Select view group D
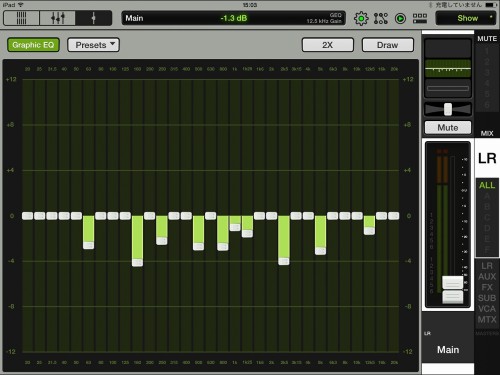 click(487, 228)
